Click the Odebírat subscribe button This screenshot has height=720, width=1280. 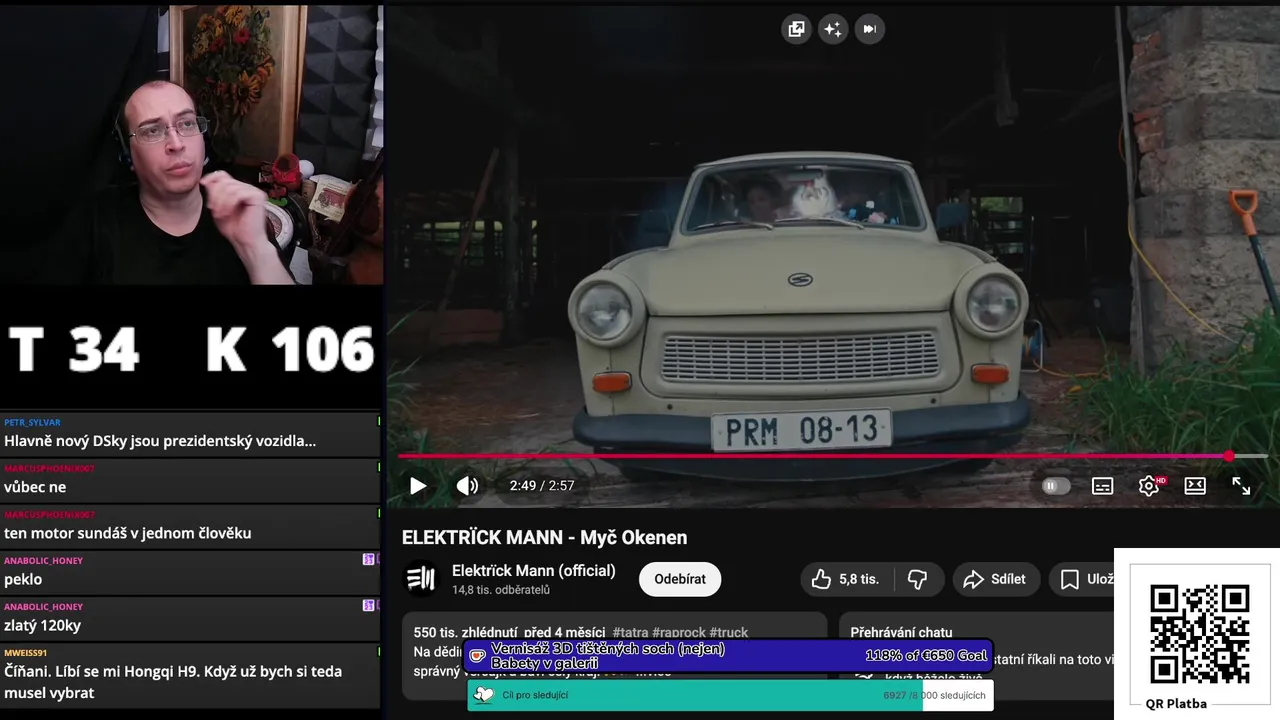click(680, 579)
